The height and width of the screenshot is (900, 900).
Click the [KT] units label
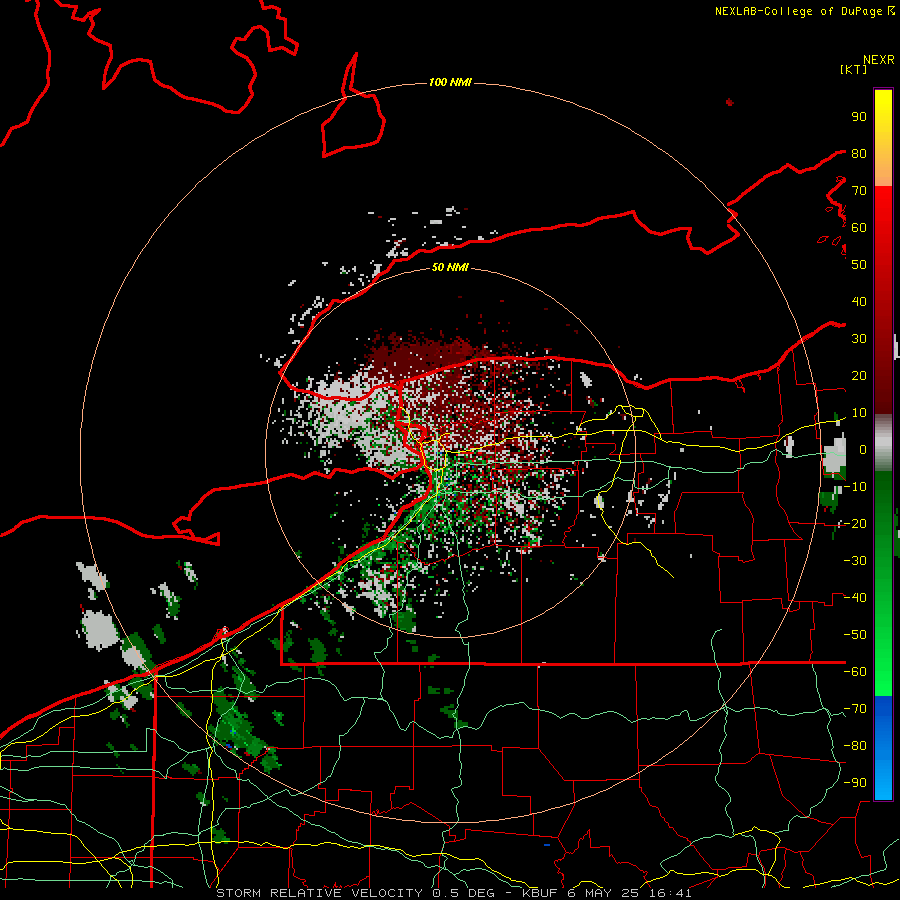coord(854,69)
